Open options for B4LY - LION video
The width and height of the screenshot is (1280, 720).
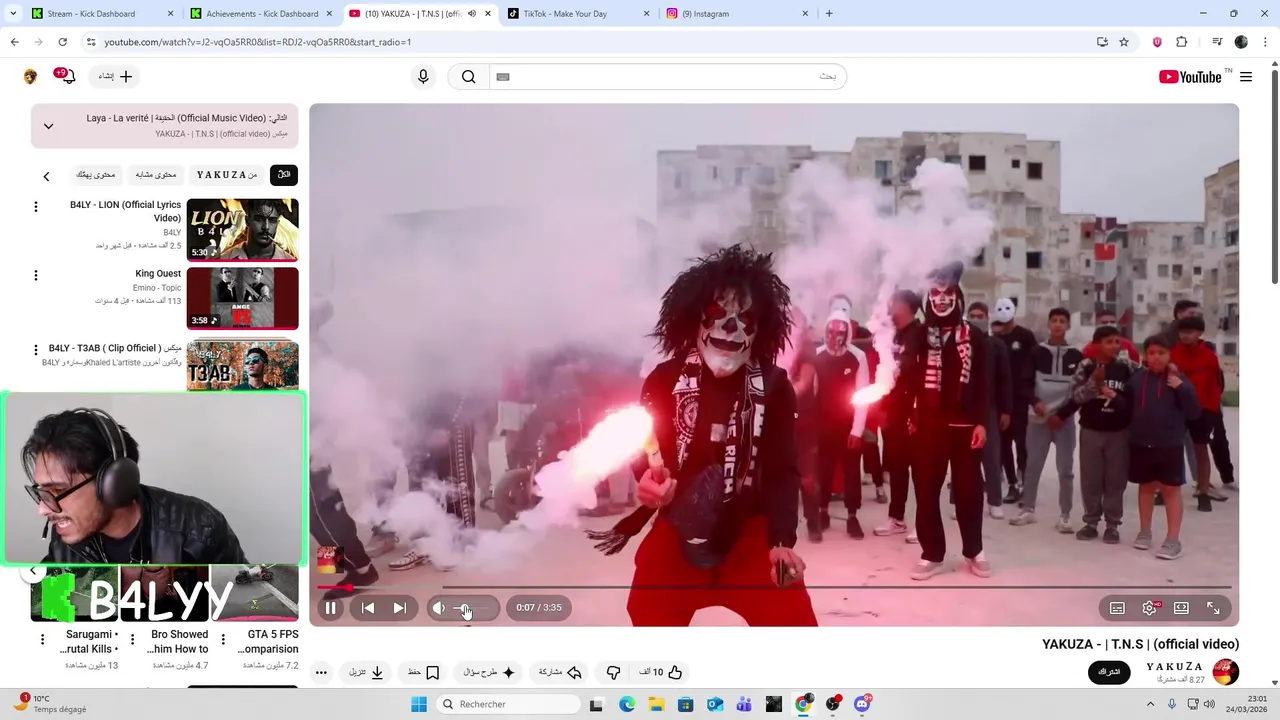(36, 207)
